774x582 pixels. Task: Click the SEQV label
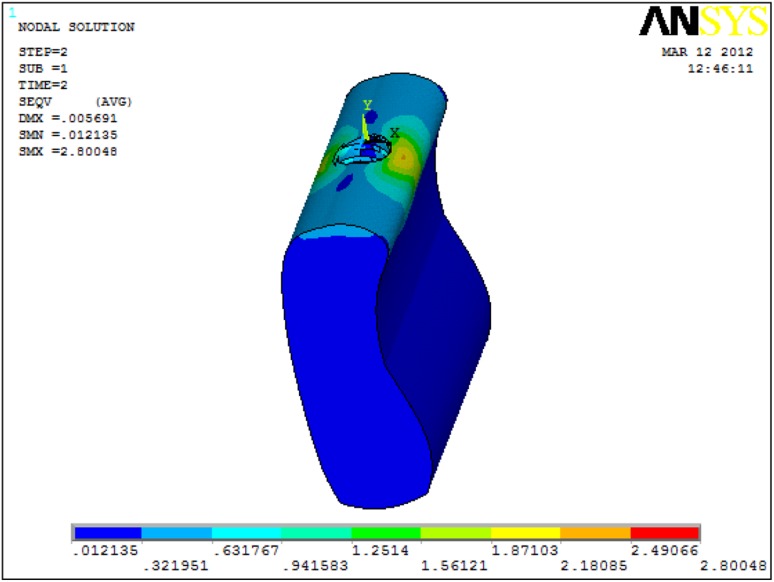(x=35, y=102)
